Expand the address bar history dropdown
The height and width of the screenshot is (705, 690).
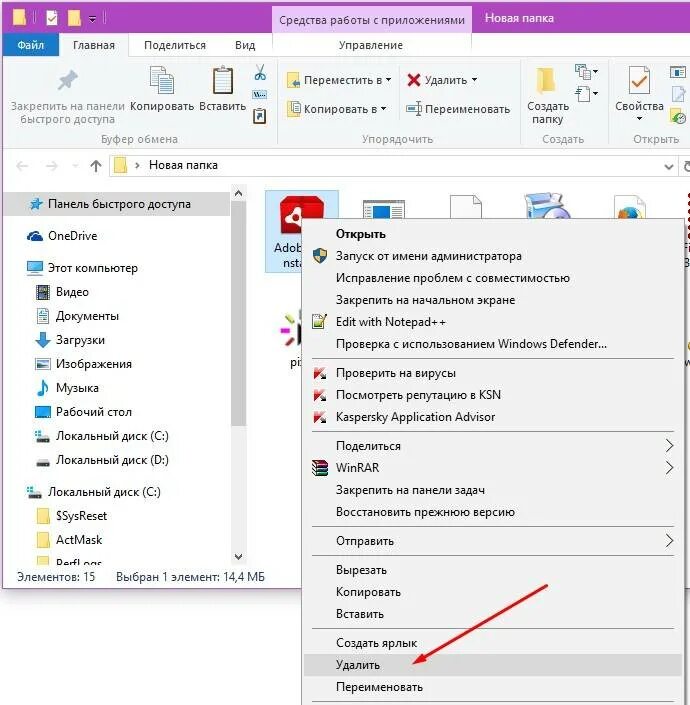pos(668,167)
